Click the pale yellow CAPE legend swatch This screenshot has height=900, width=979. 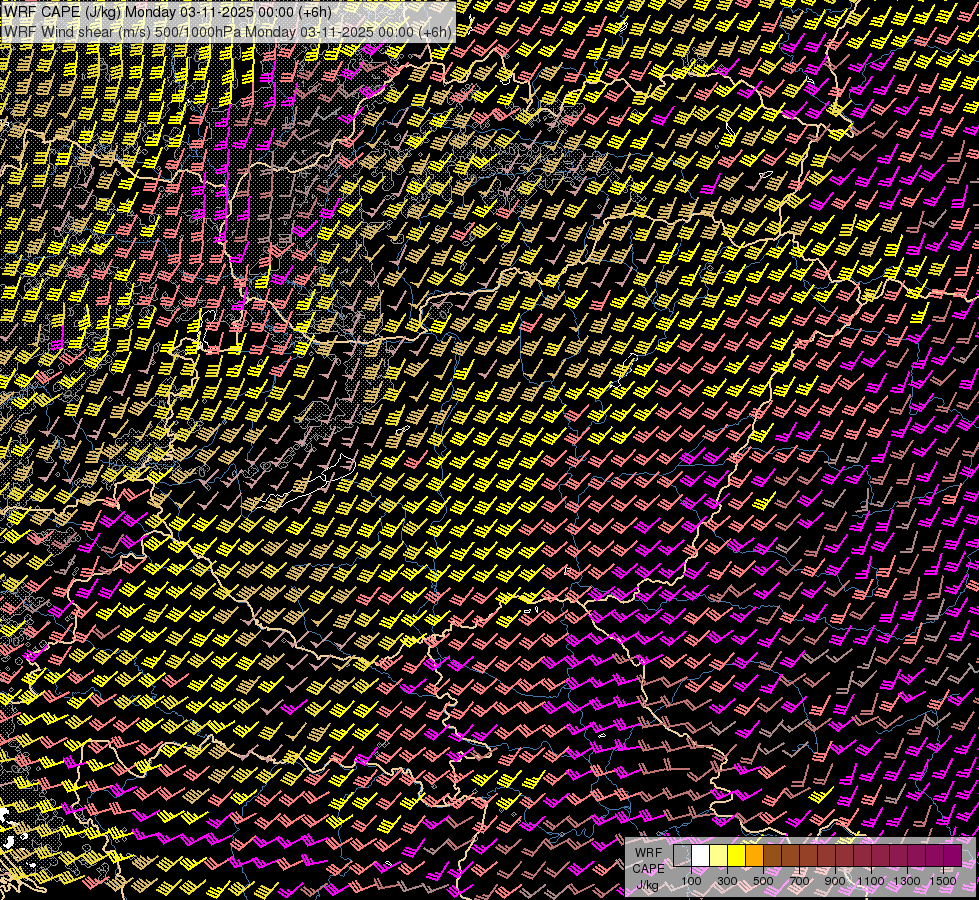tap(719, 856)
